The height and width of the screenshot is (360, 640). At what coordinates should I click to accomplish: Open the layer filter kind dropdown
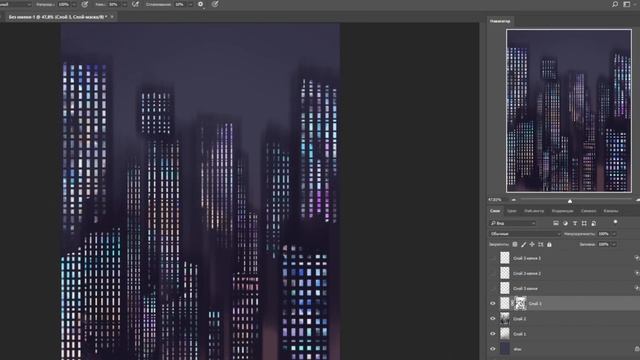point(513,223)
